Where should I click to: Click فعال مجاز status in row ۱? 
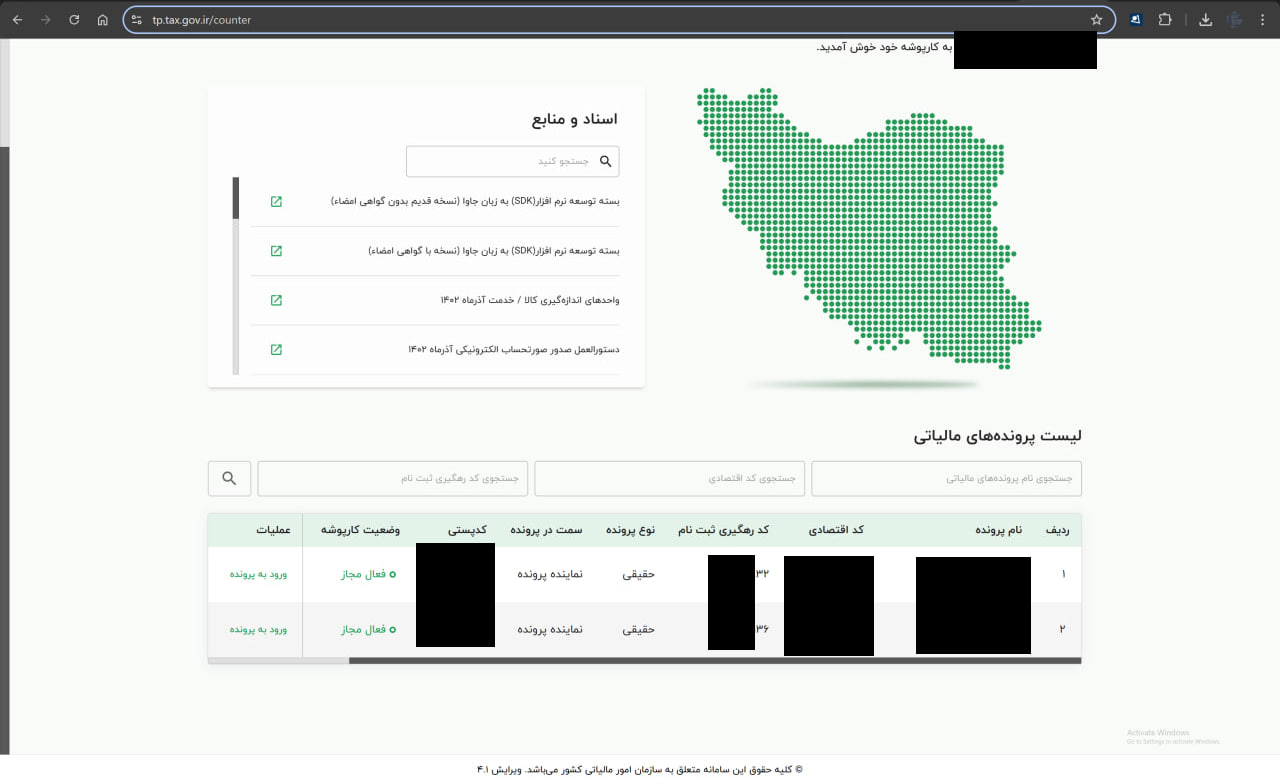click(368, 574)
